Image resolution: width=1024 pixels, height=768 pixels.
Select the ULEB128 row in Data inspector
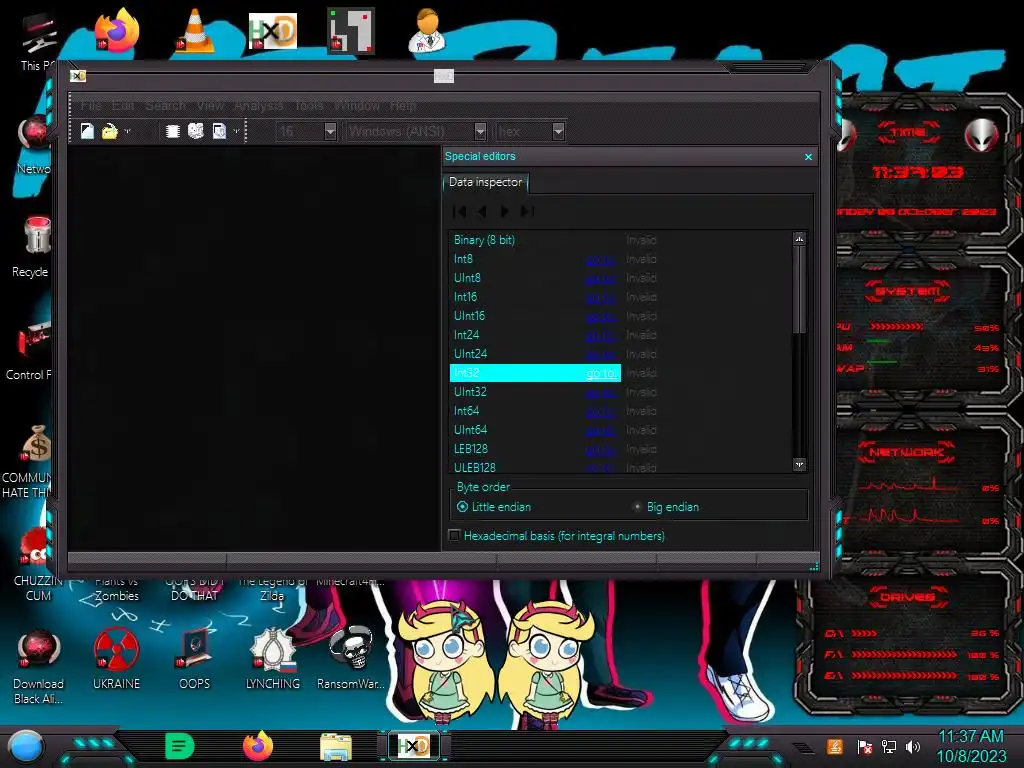coord(620,467)
